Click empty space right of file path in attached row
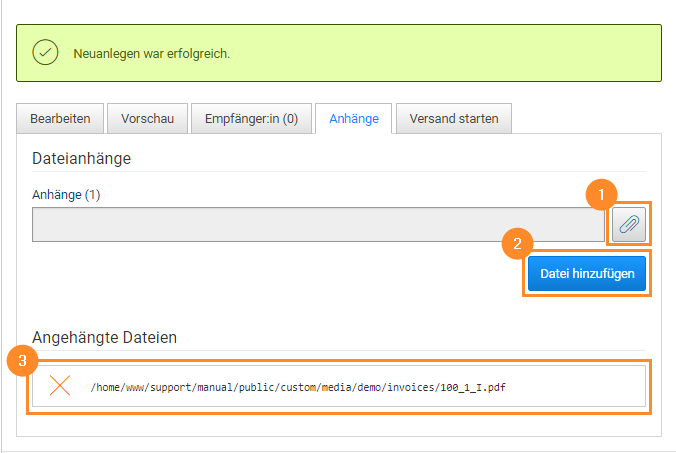 [x=590, y=386]
